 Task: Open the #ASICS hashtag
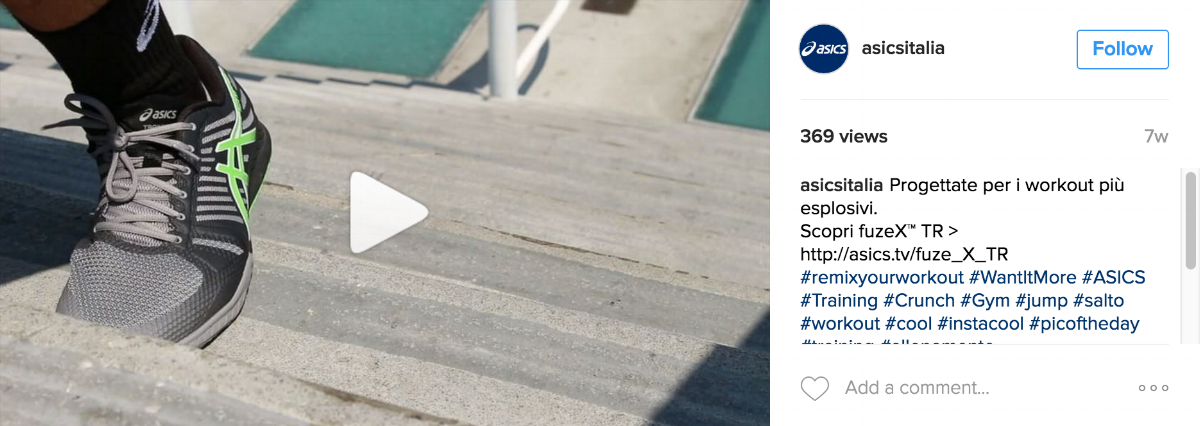point(1113,277)
